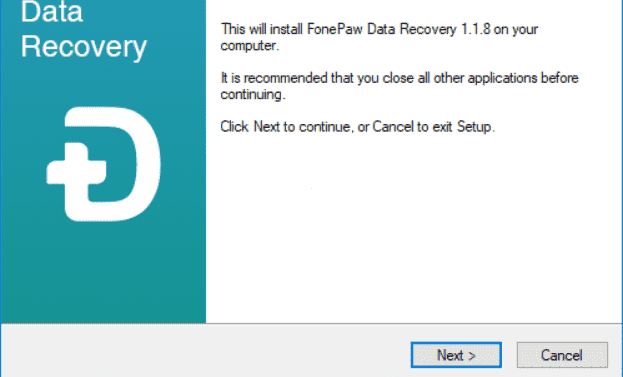The image size is (623, 377).
Task: Click empty teal area below the logo
Action: [103, 274]
